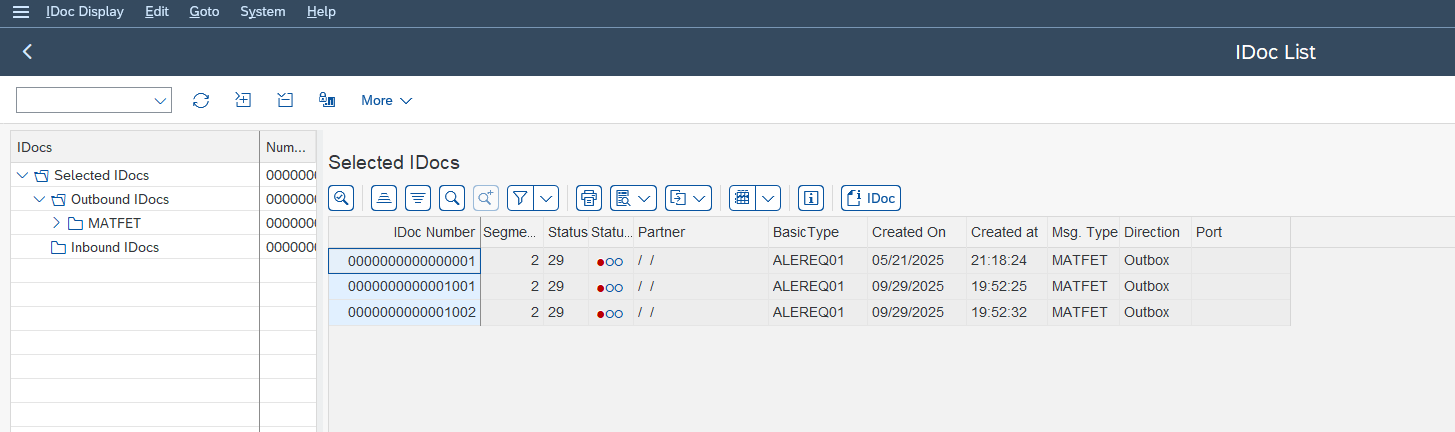Select the Outbound IDocs tree item
The image size is (1455, 432).
click(x=120, y=199)
